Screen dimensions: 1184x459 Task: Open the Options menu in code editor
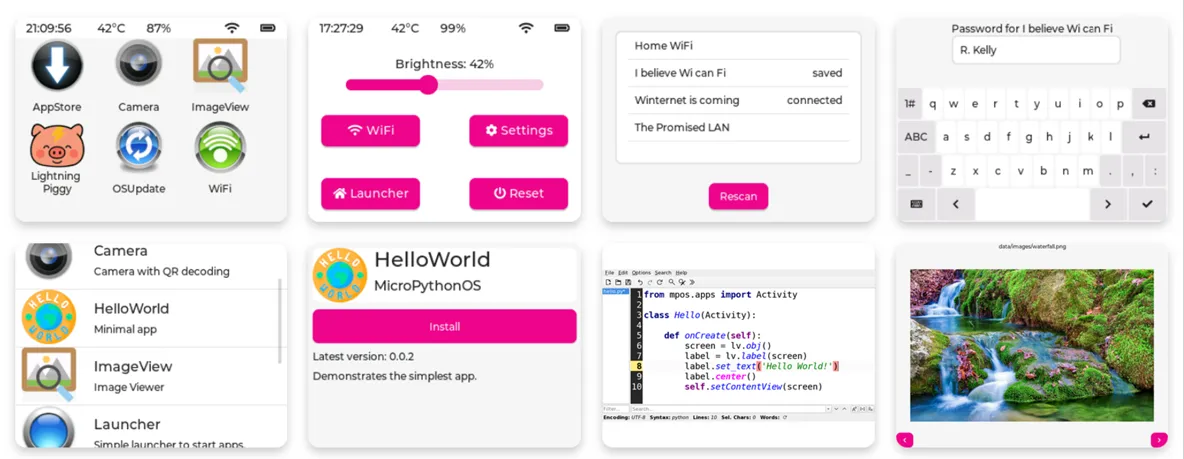[x=640, y=273]
